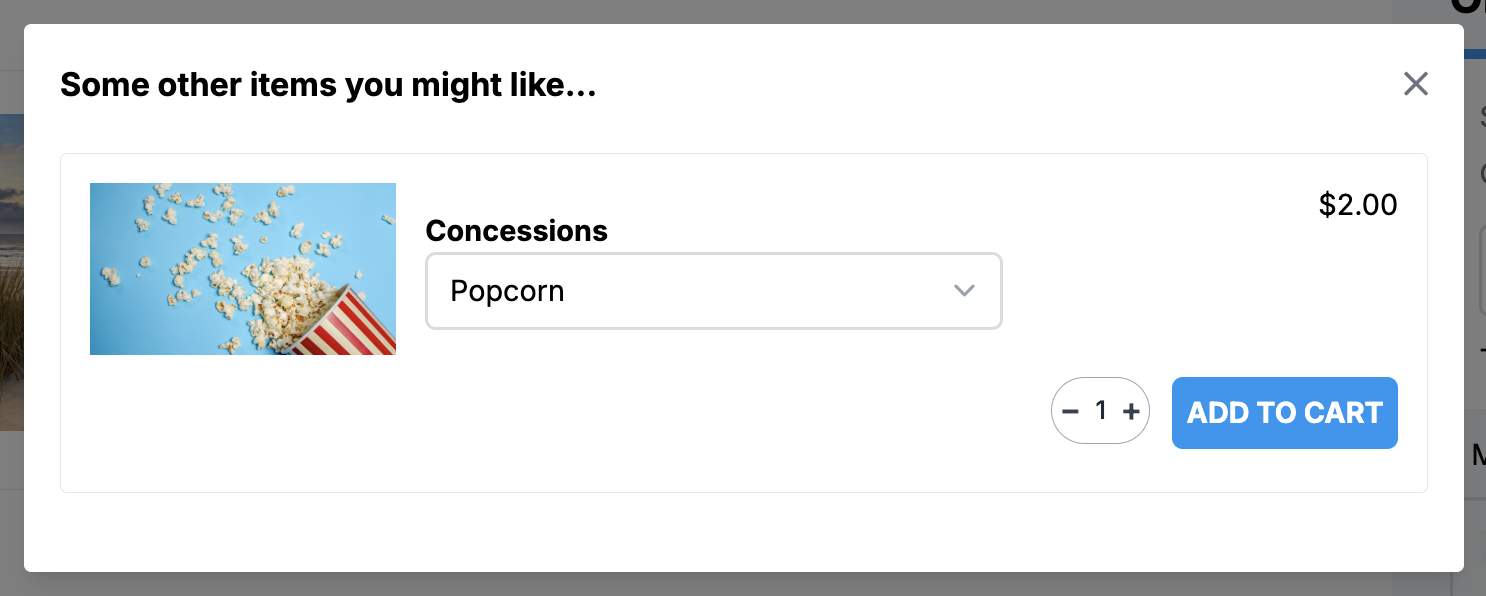
Task: Close the suggested items dialog
Action: coord(1415,84)
